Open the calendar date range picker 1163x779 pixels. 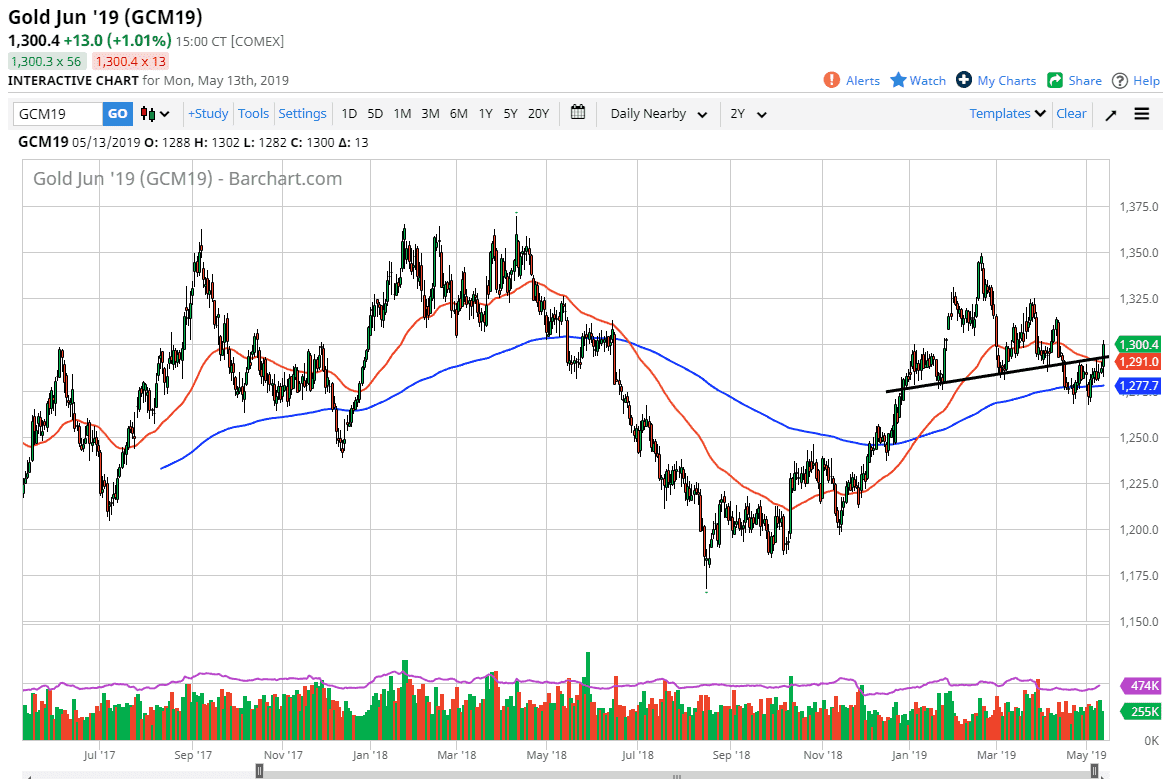click(578, 113)
